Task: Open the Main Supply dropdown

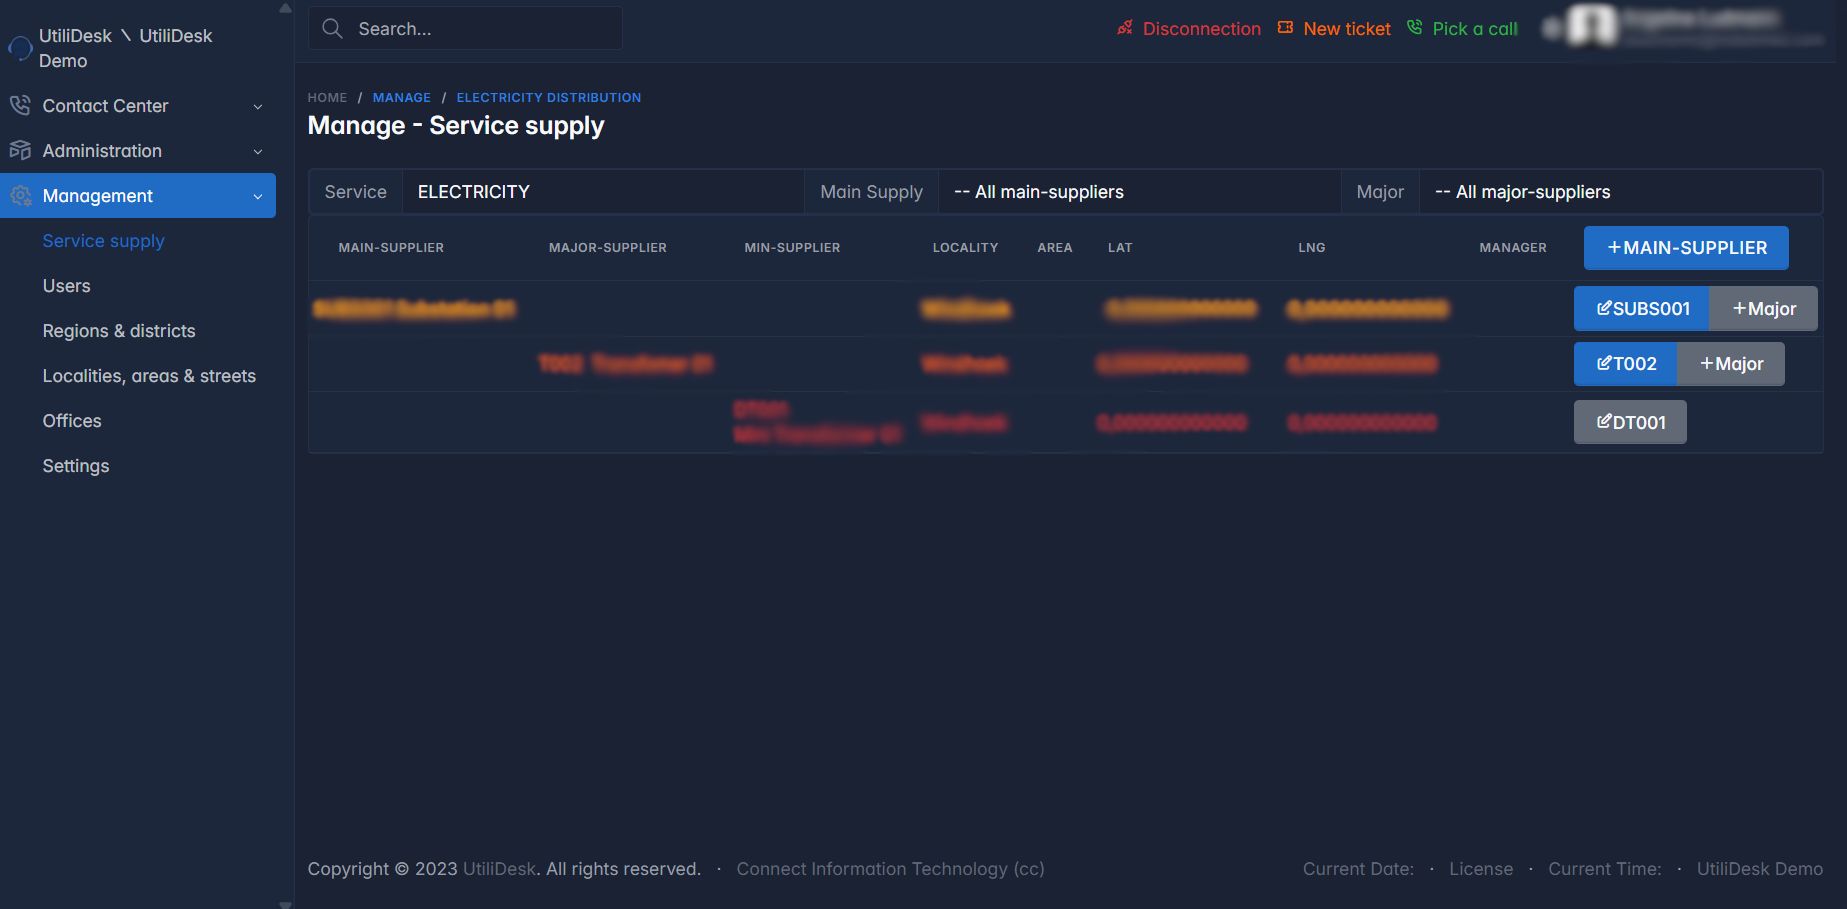Action: 1138,192
